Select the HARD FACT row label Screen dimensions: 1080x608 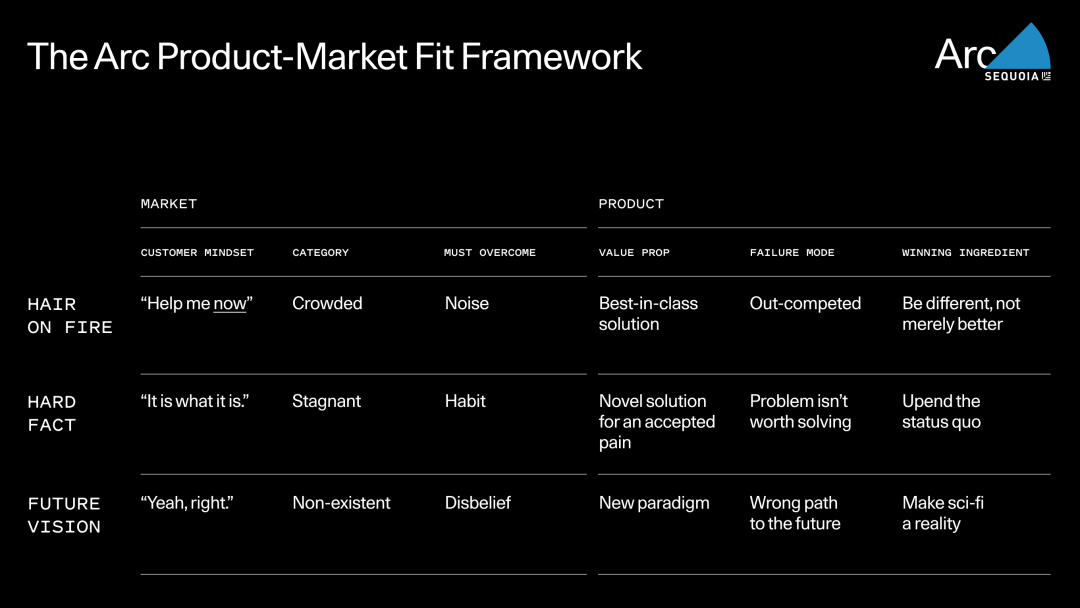[52, 413]
